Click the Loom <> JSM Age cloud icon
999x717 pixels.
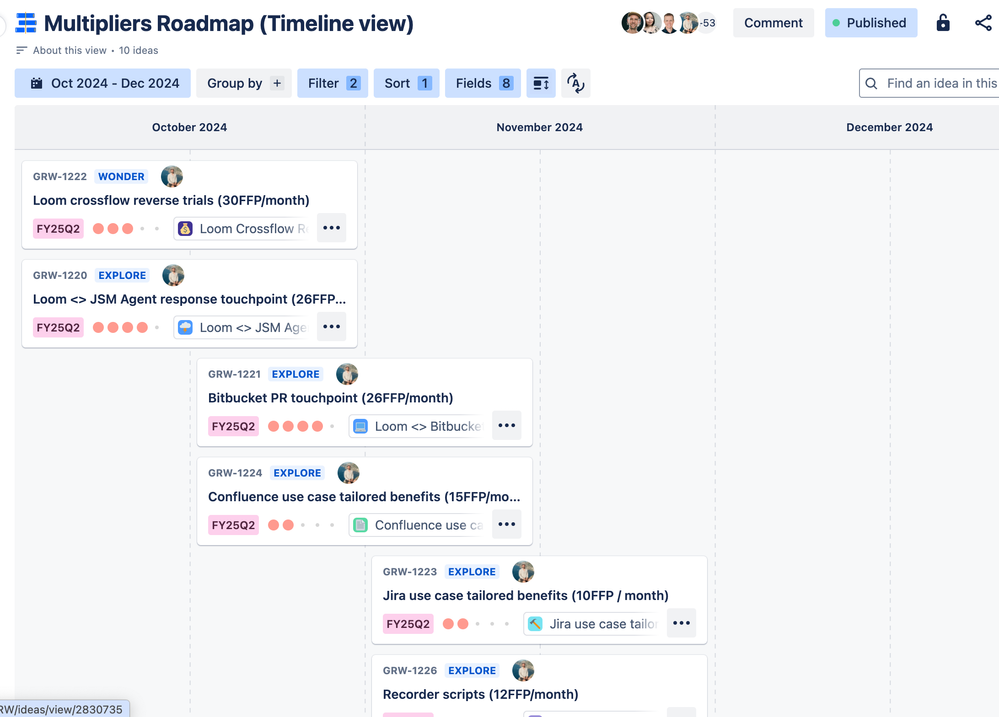click(185, 328)
